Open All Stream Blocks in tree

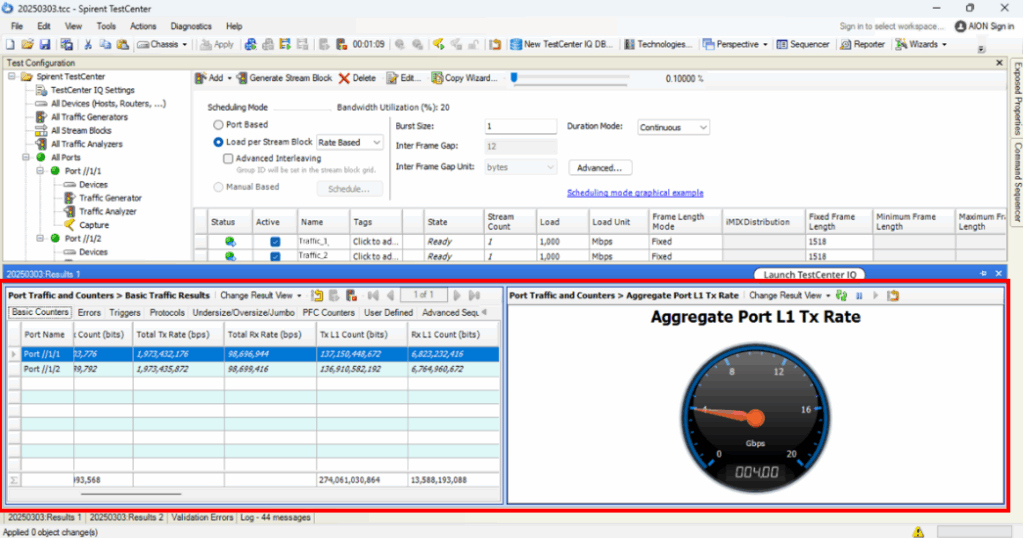coord(81,131)
